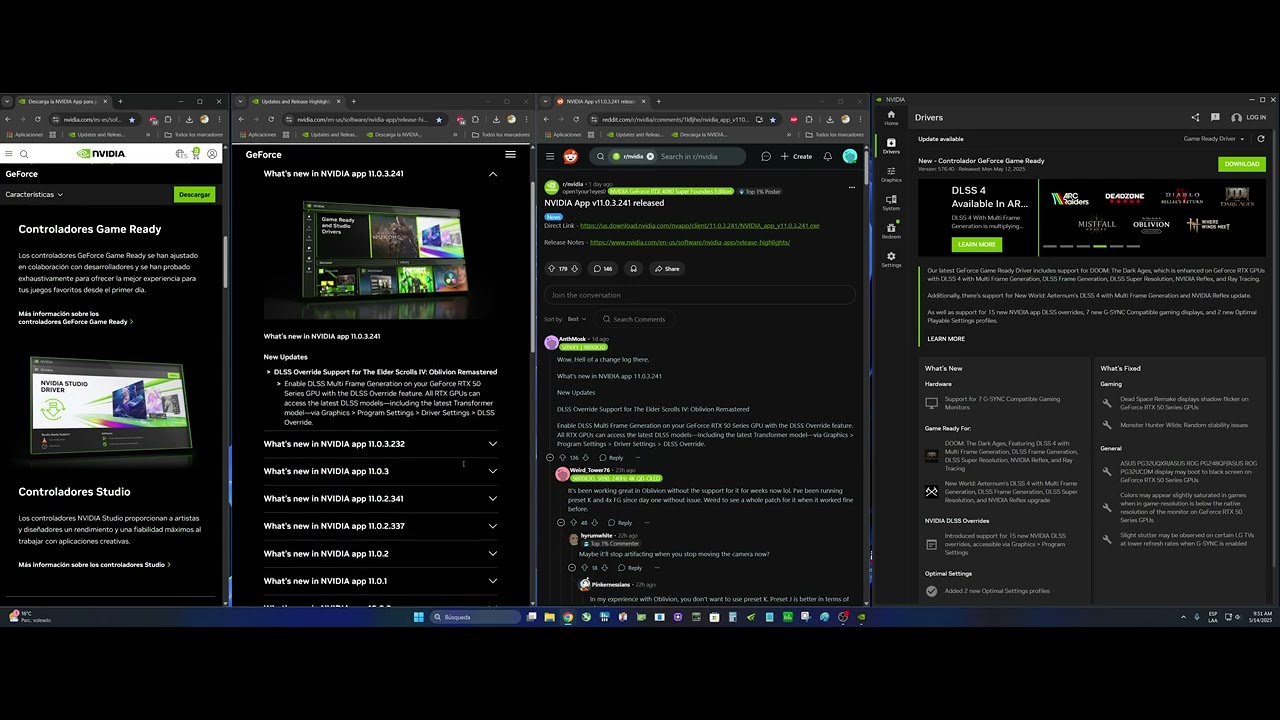Expand What's new in NVIDIA app 11.0.1
The height and width of the screenshot is (720, 1280).
click(x=380, y=581)
